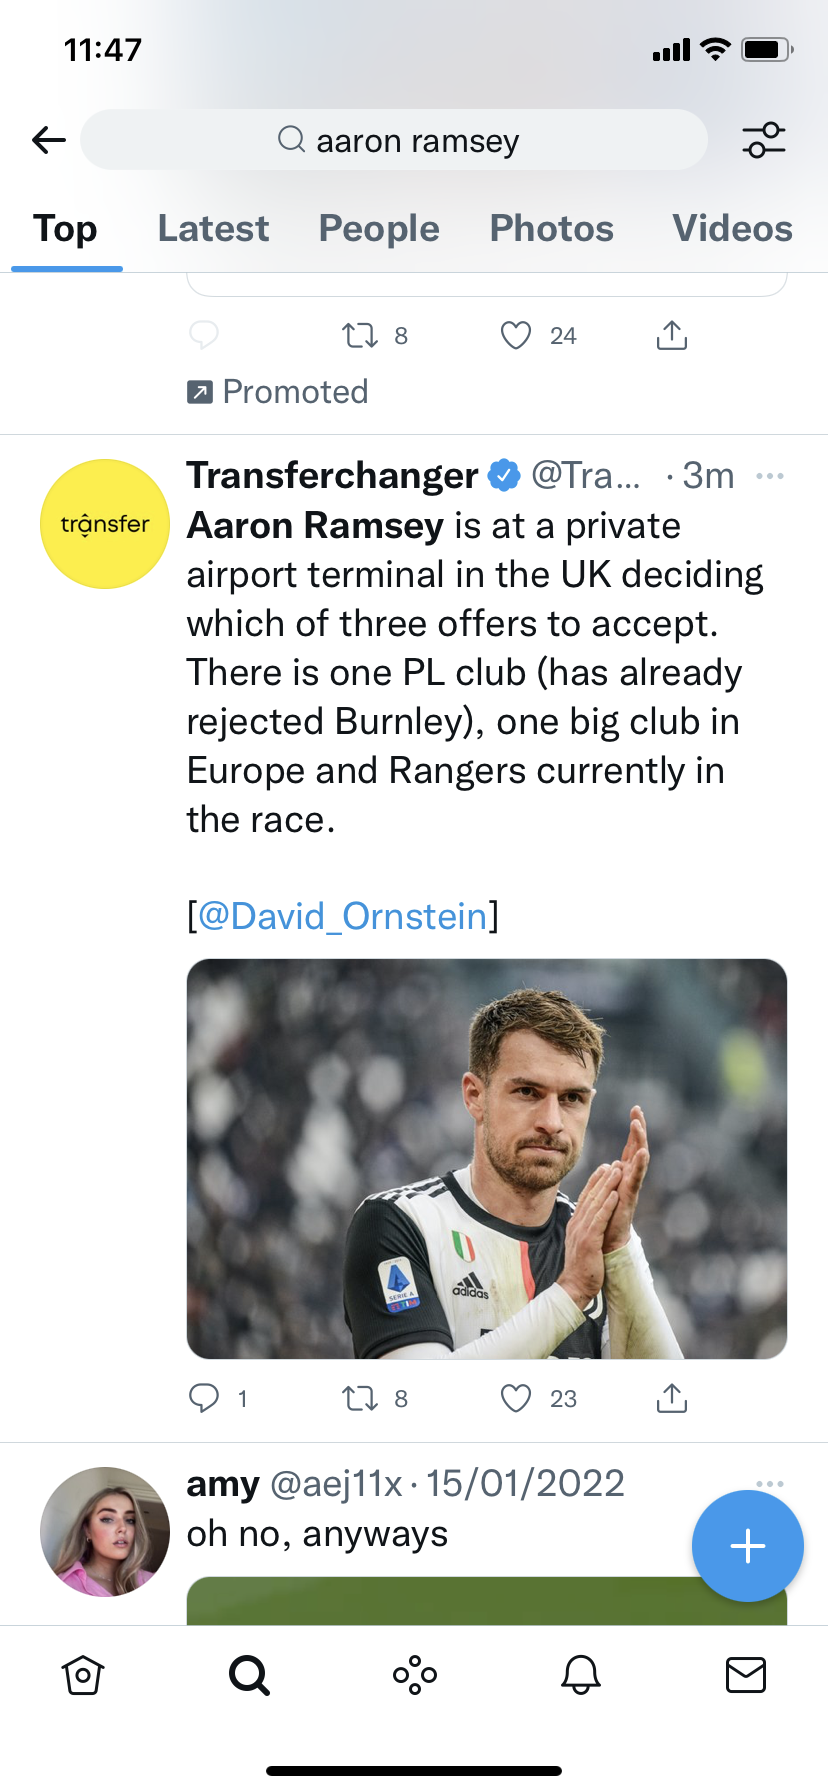Open the @David_Ornstein mention link
The image size is (828, 1792).
click(x=343, y=916)
